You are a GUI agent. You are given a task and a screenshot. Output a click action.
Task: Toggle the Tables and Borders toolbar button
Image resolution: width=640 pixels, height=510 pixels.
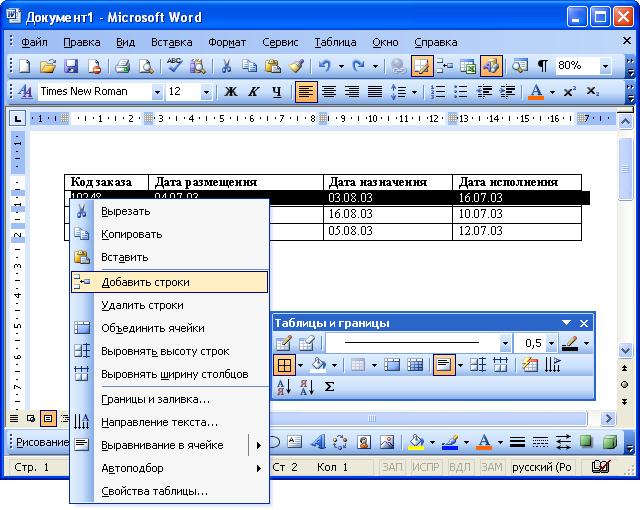pos(422,66)
